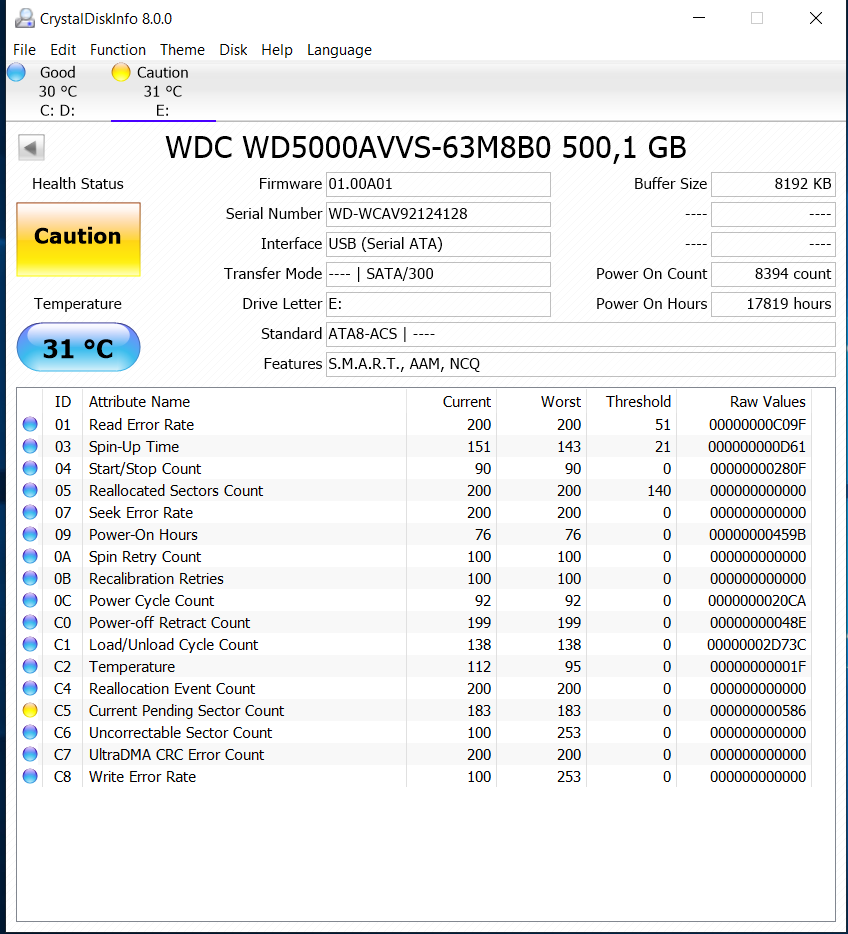Image resolution: width=848 pixels, height=934 pixels.
Task: Click the Write Error Rate attribute name
Action: (x=142, y=777)
